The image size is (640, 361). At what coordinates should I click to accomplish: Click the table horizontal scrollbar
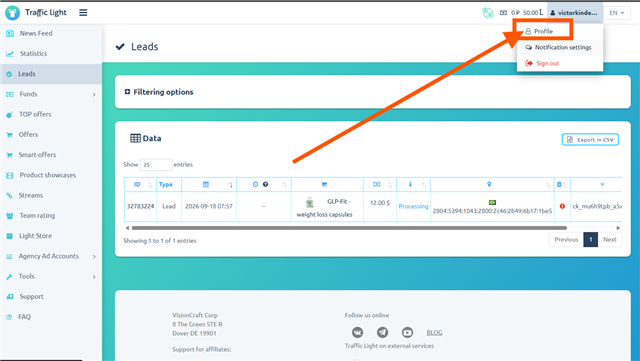[x=349, y=228]
